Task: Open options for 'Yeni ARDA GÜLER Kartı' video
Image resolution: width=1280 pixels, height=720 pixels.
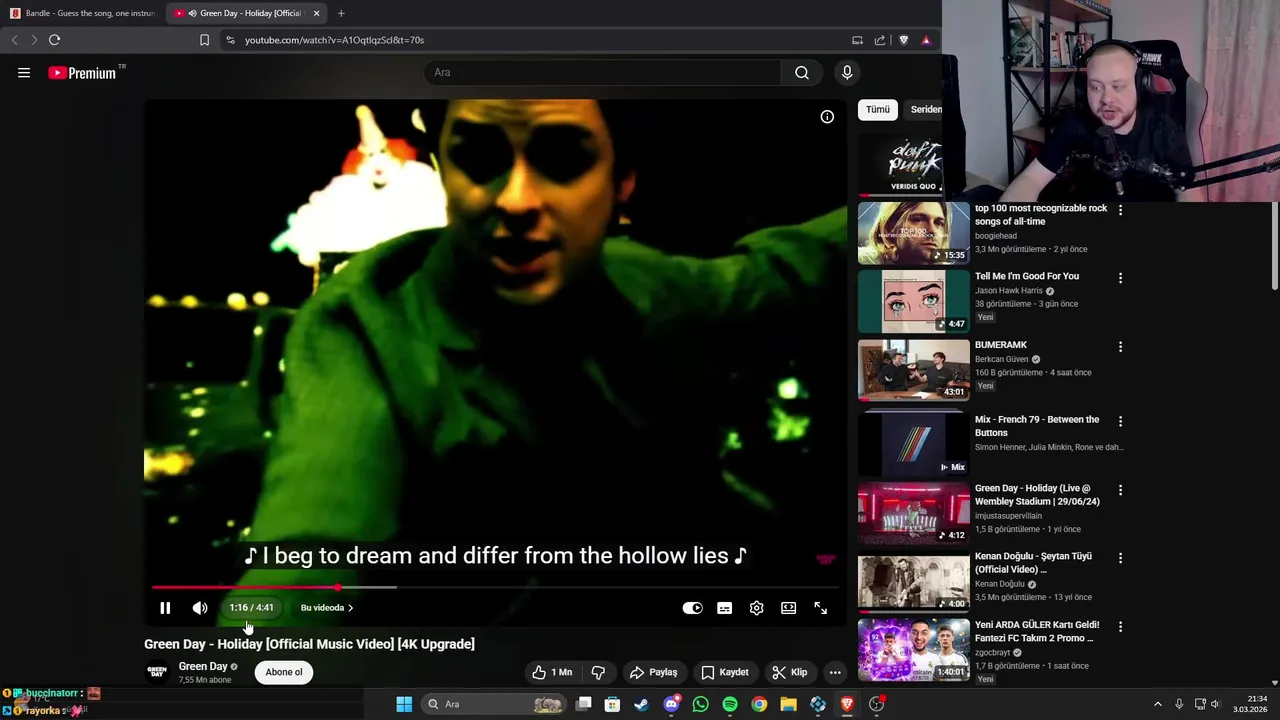Action: tap(1120, 627)
